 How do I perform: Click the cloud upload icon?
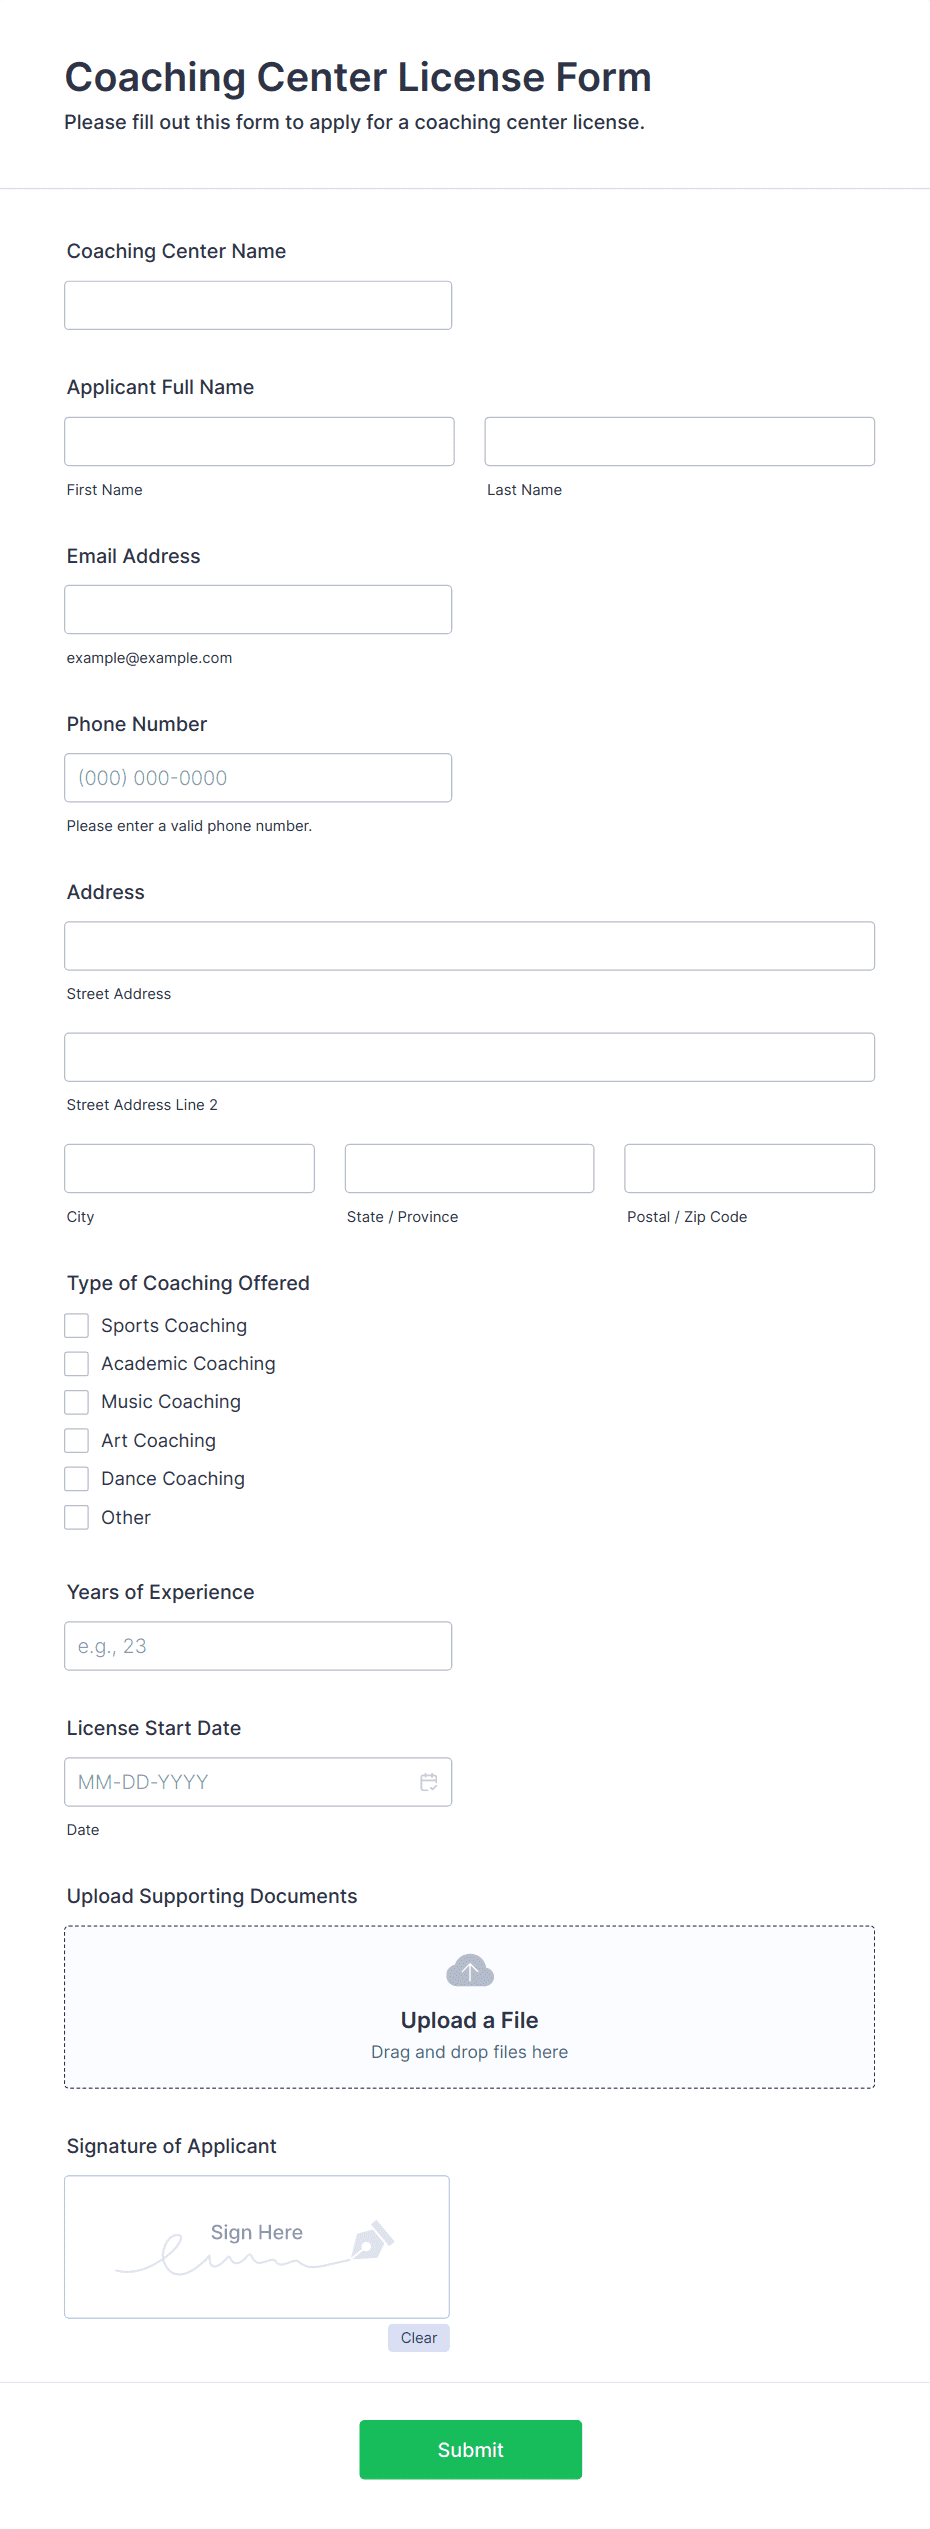coord(469,1969)
